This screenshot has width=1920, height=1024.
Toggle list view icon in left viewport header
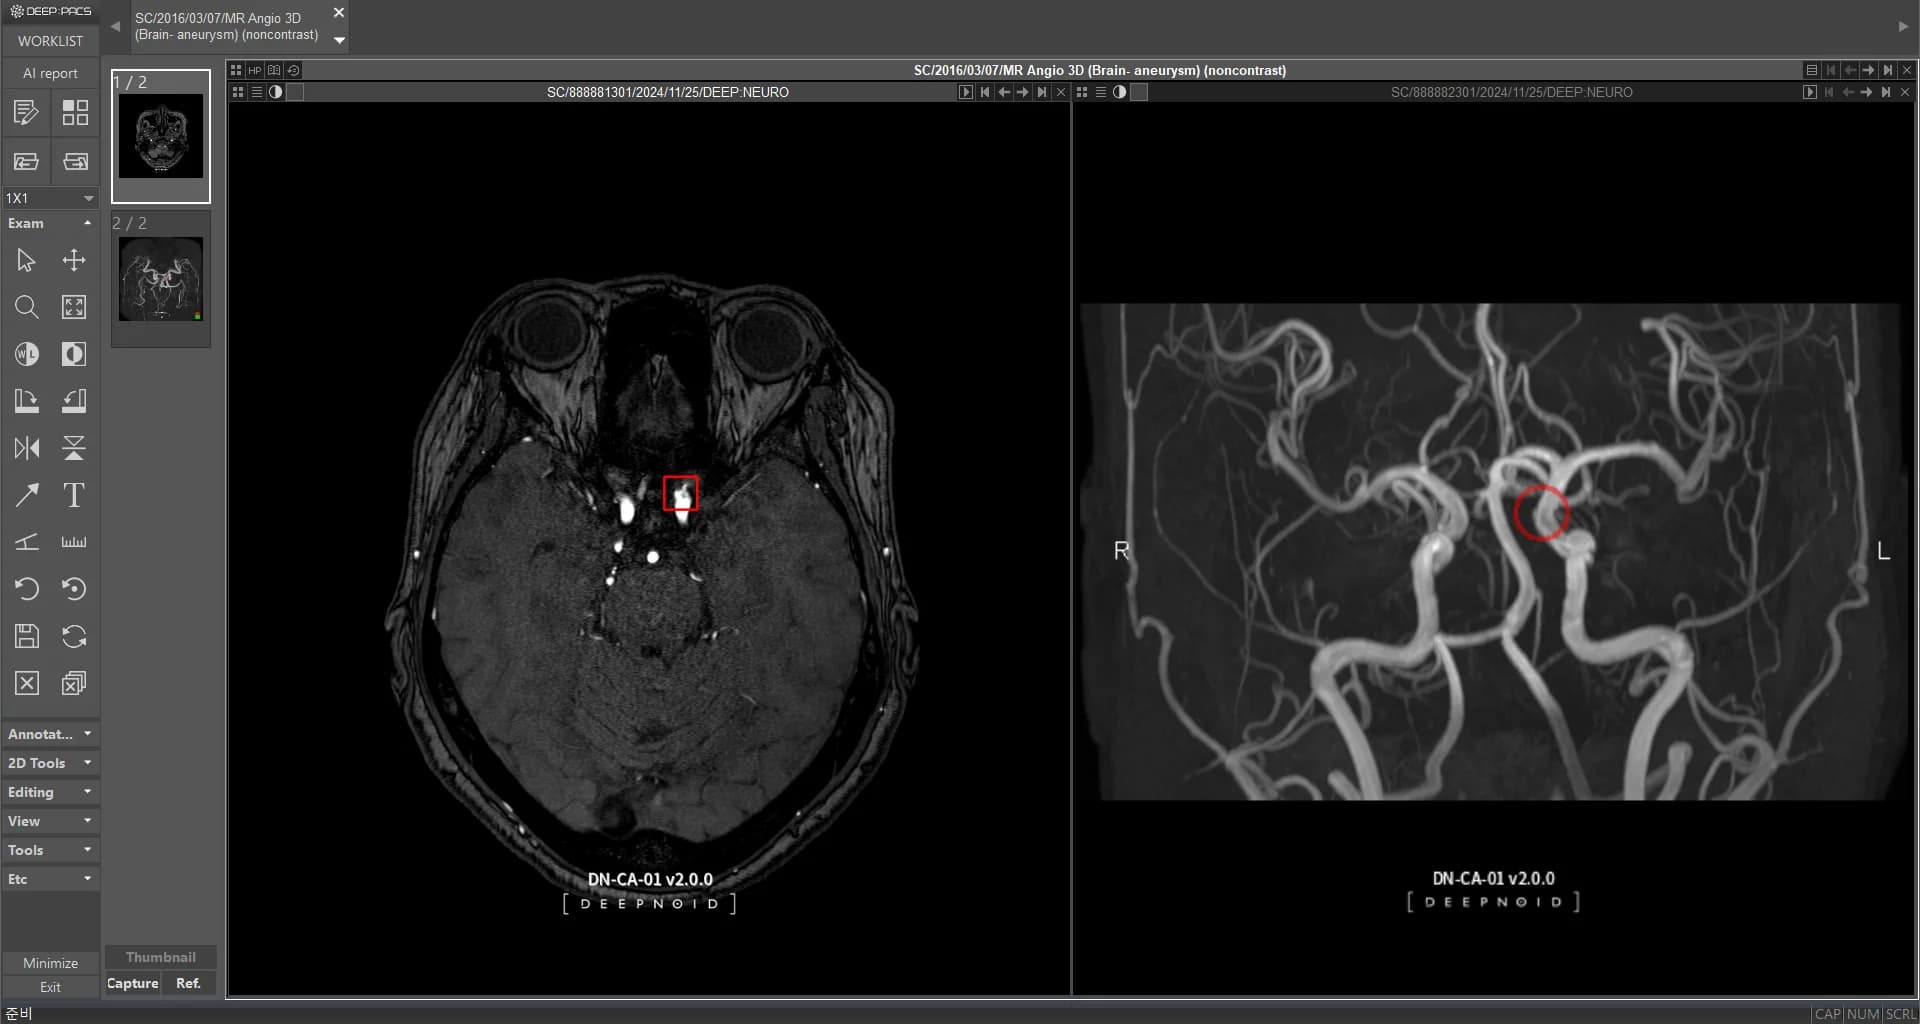(257, 92)
